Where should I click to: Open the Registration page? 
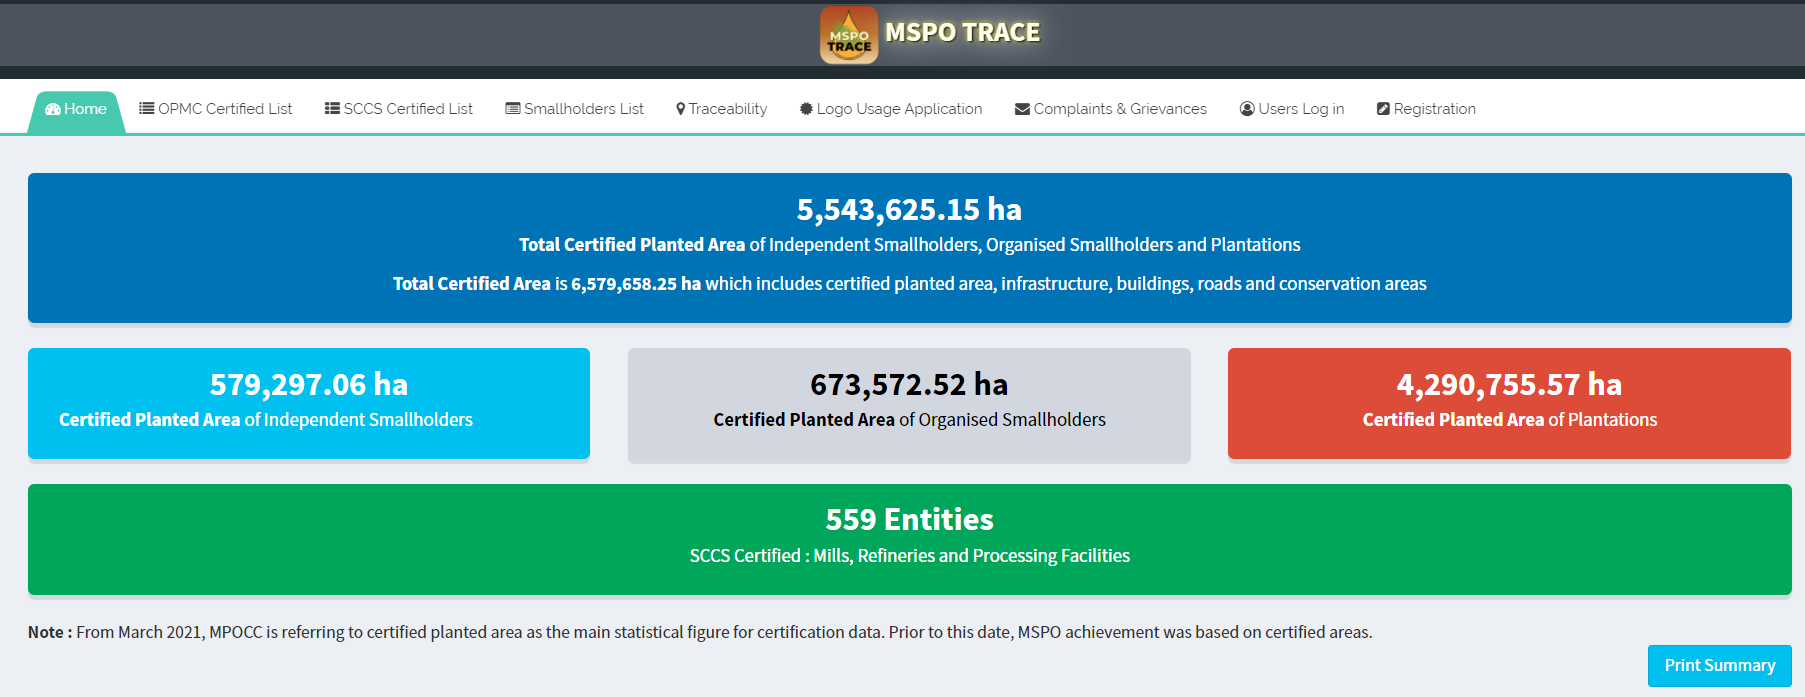pos(1426,109)
